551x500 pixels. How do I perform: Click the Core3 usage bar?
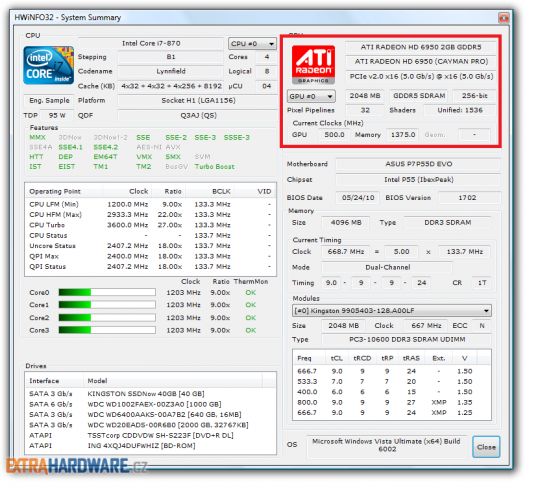click(x=107, y=330)
